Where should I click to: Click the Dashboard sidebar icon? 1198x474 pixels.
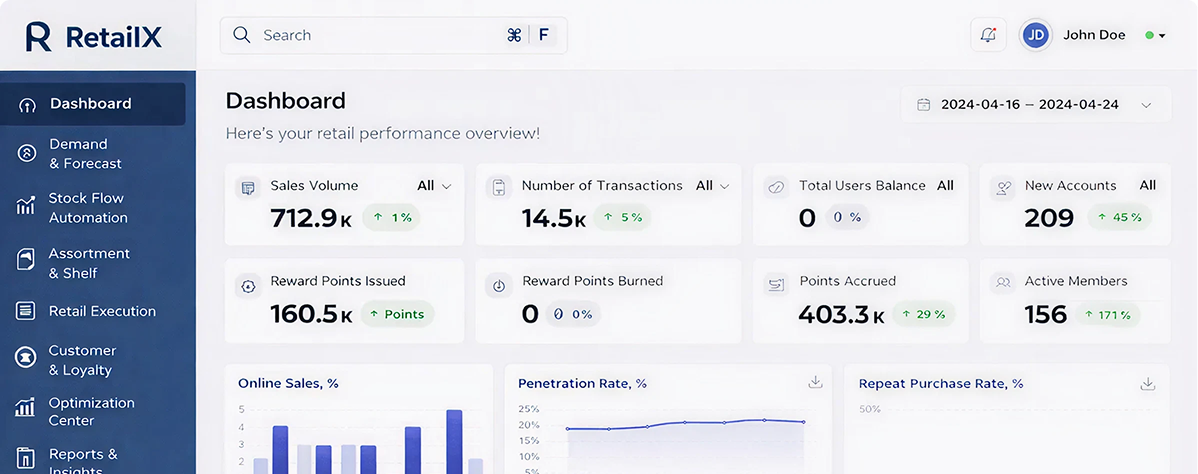coord(27,105)
